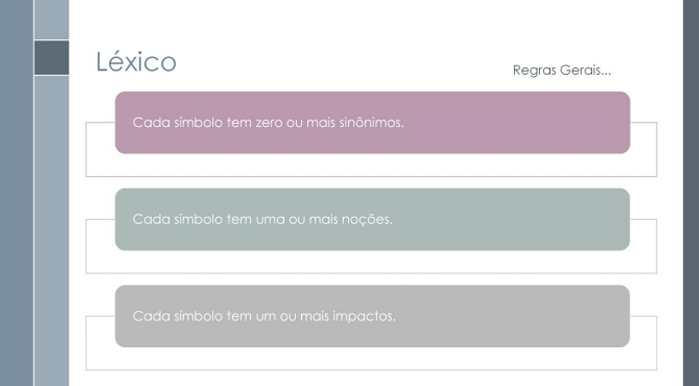The width and height of the screenshot is (699, 386).
Task: Select the pink sinônimos rule box
Action: pos(372,123)
